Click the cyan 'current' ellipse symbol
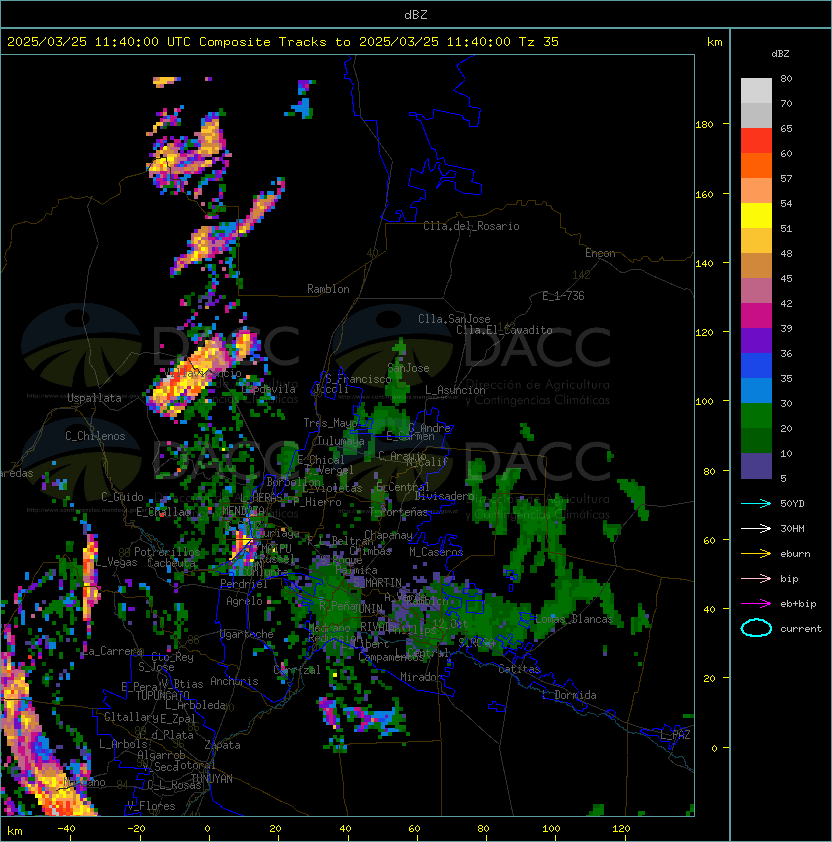 [x=756, y=628]
